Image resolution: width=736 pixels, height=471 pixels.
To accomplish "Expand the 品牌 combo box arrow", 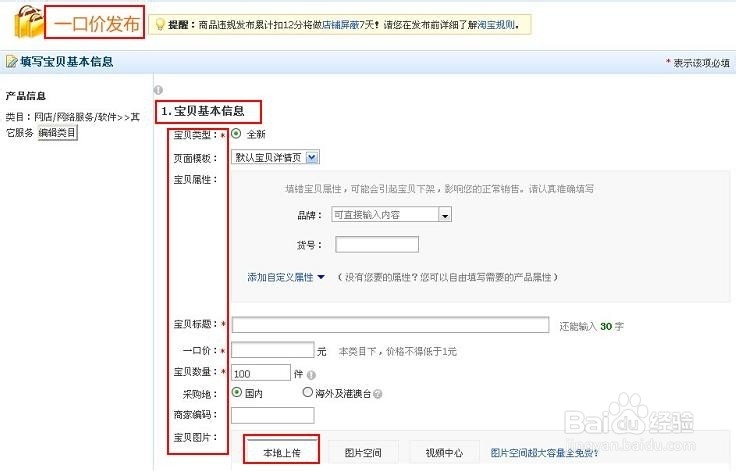I will coord(445,215).
